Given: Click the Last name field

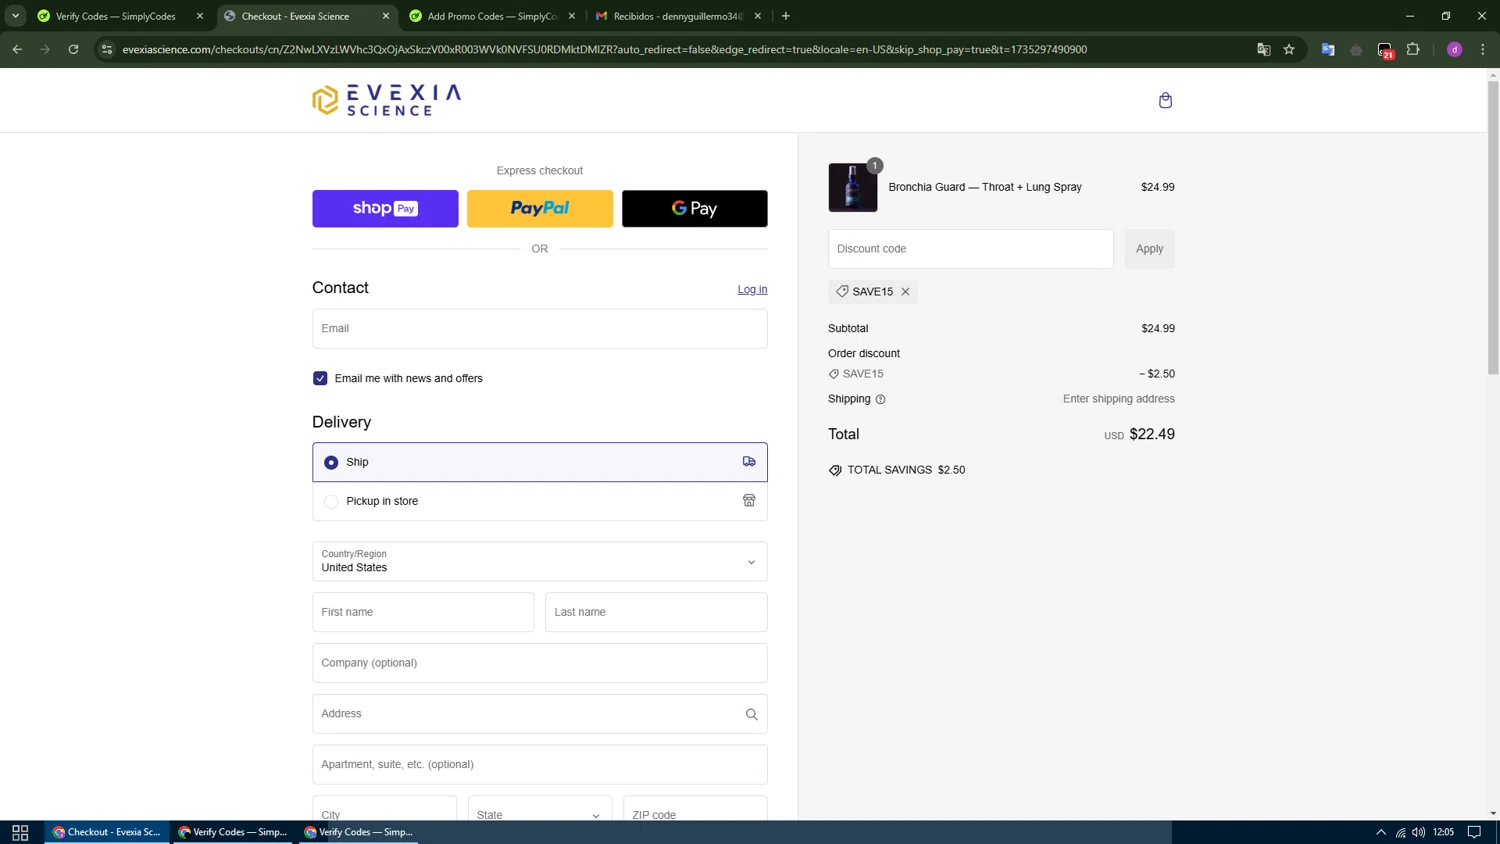Looking at the screenshot, I should [x=656, y=612].
